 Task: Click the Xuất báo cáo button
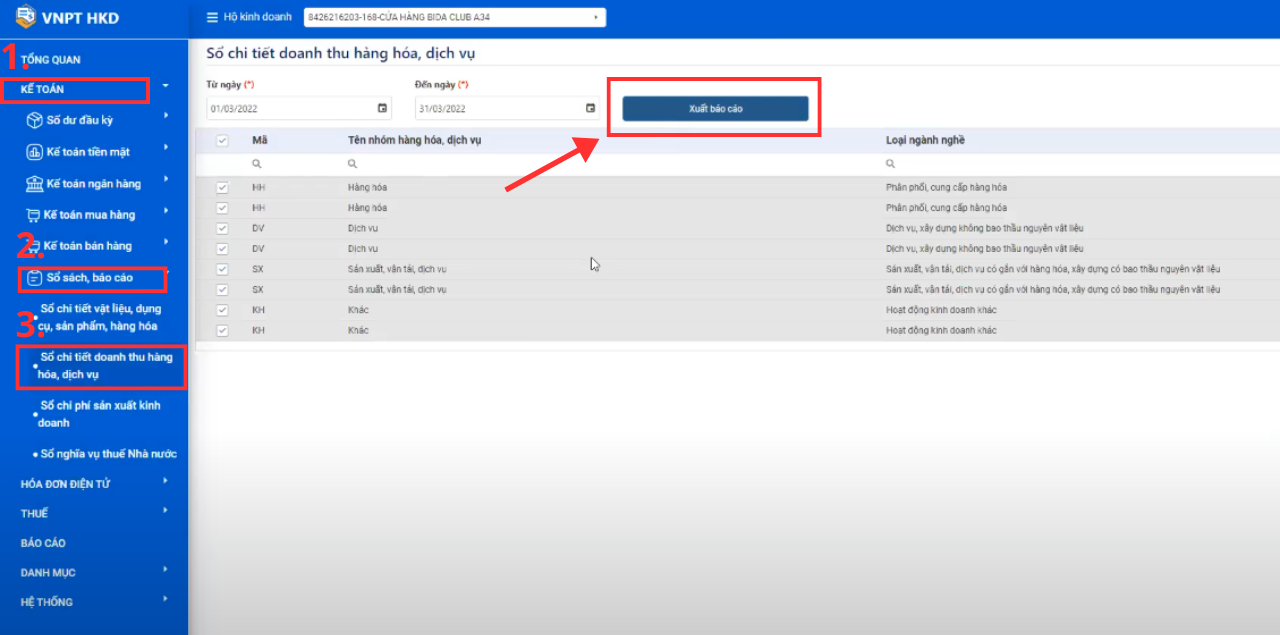715,108
